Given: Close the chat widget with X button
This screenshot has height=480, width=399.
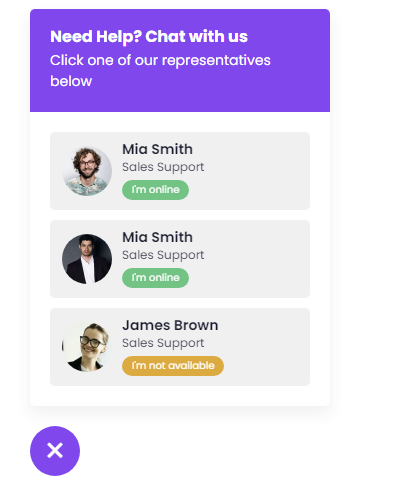Looking at the screenshot, I should click(x=55, y=451).
